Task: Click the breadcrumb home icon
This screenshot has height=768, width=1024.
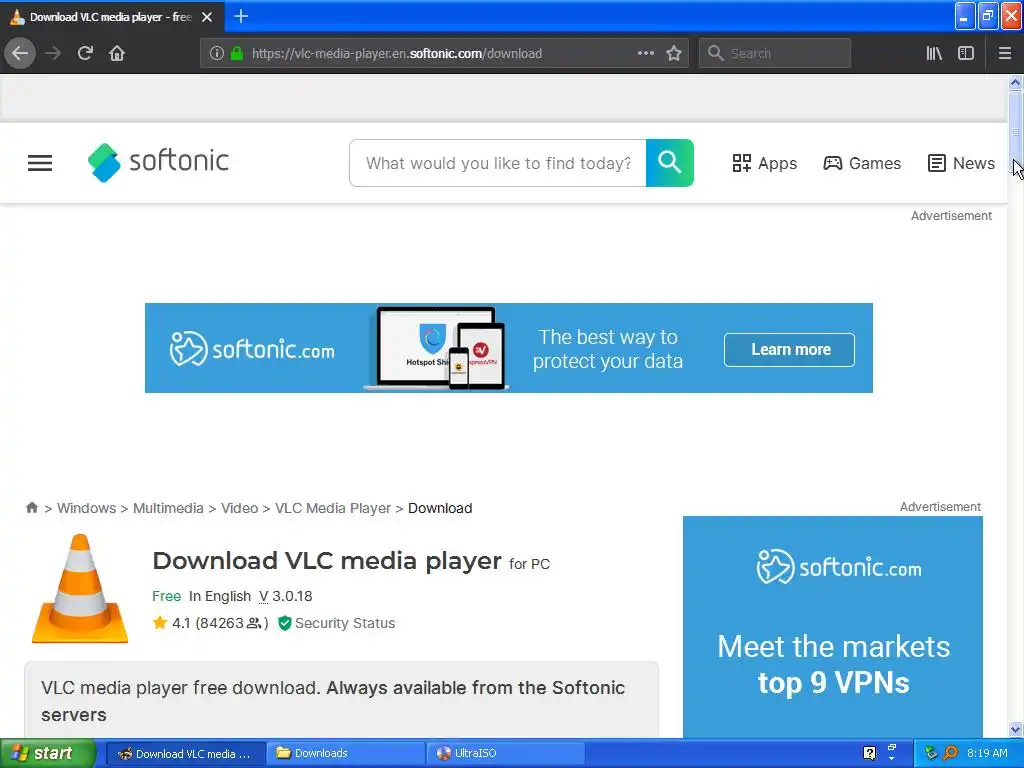Action: 31,507
